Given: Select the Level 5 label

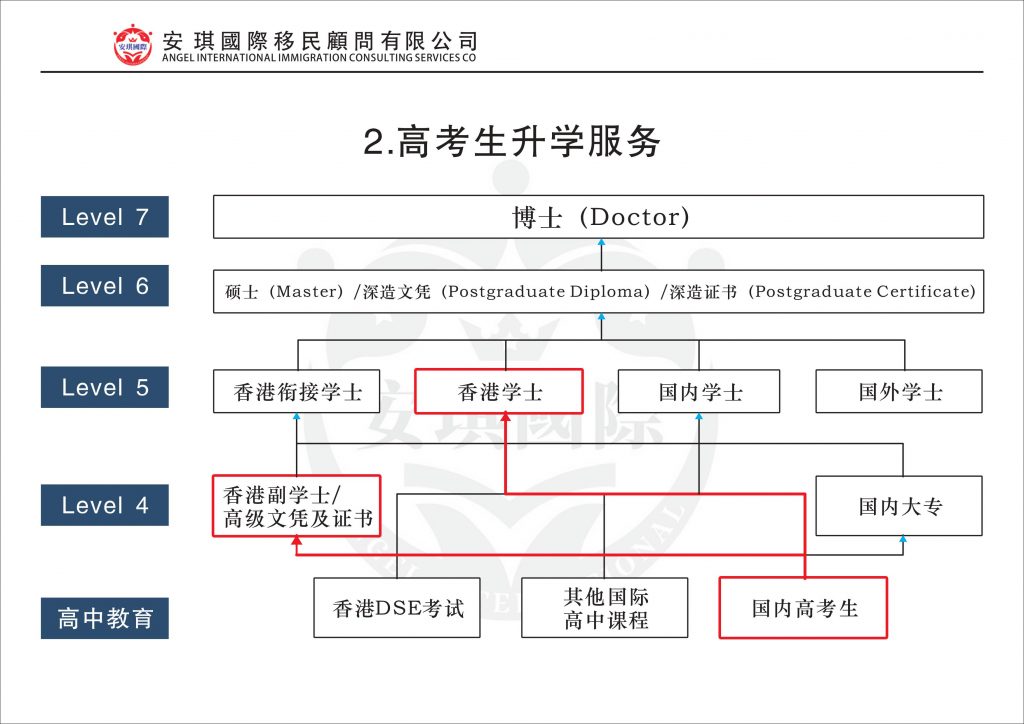Looking at the screenshot, I should 105,388.
